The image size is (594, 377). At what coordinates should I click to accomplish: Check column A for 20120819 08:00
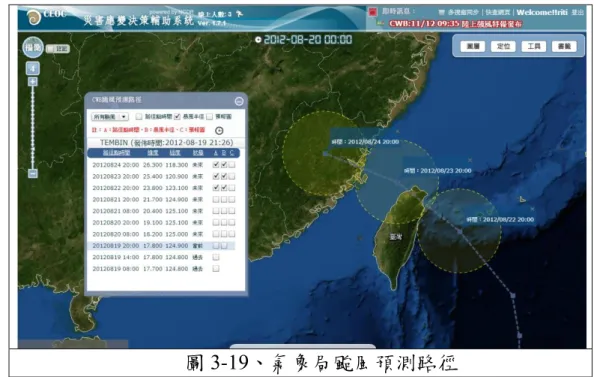(216, 269)
